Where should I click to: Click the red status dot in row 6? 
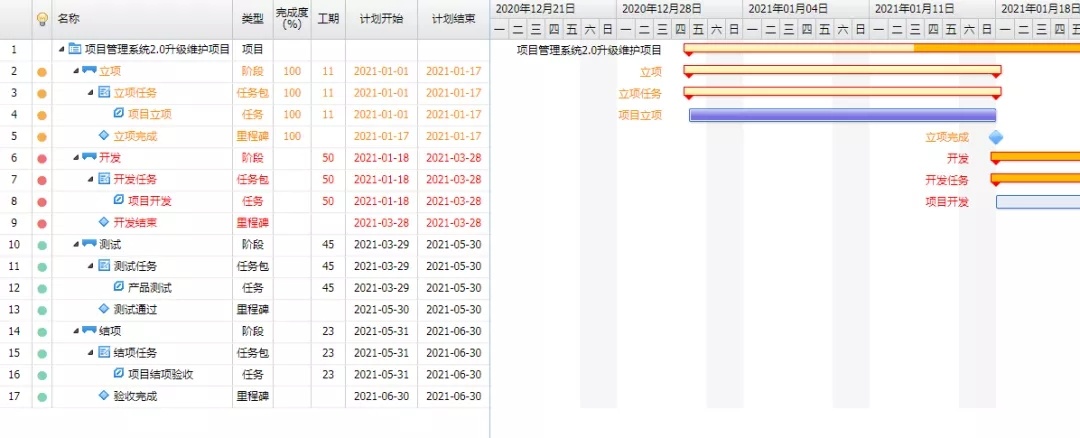coord(41,159)
